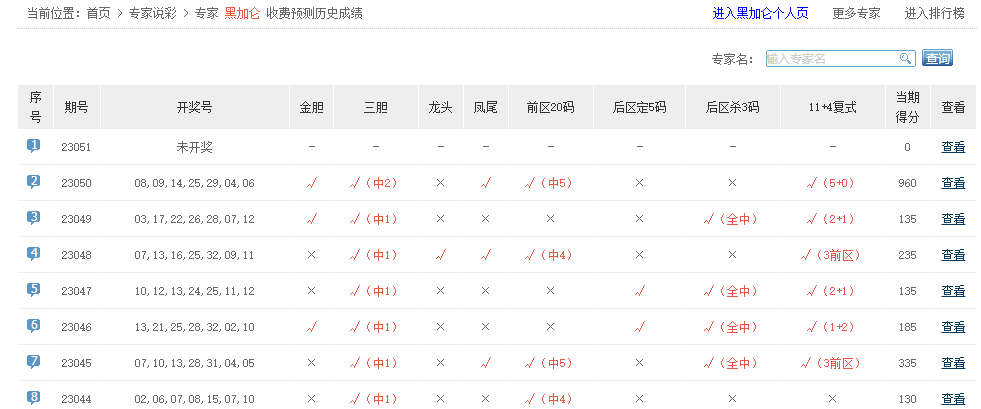Click the 当期得分 column header

(907, 106)
